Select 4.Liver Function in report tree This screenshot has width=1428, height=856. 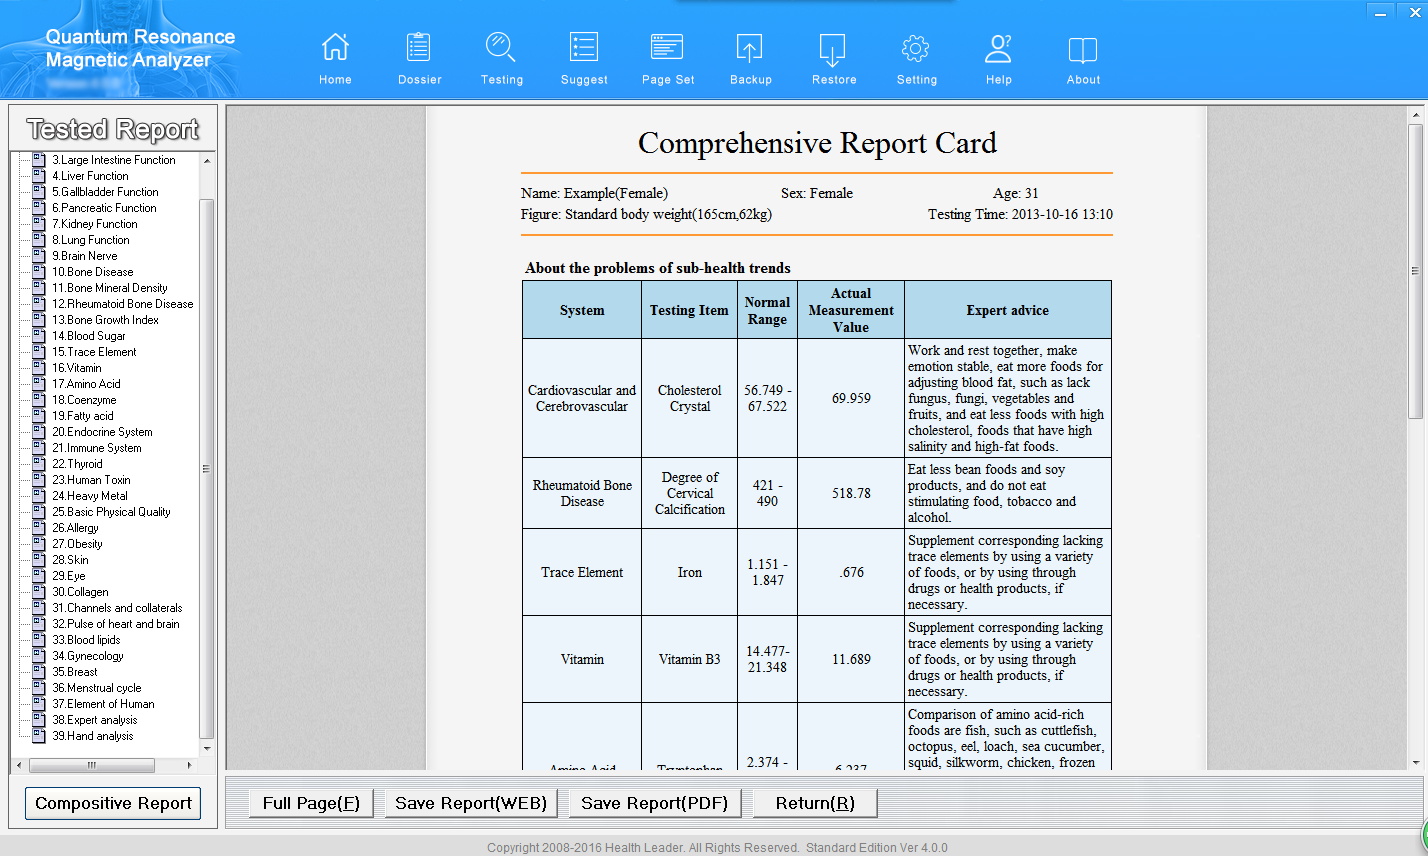tap(90, 176)
